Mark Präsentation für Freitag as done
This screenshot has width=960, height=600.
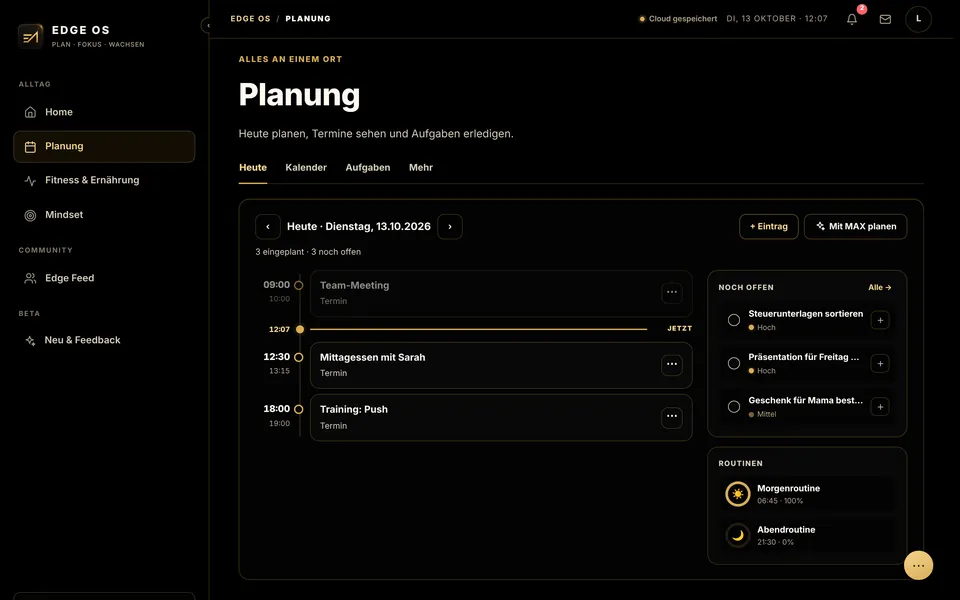pos(733,363)
